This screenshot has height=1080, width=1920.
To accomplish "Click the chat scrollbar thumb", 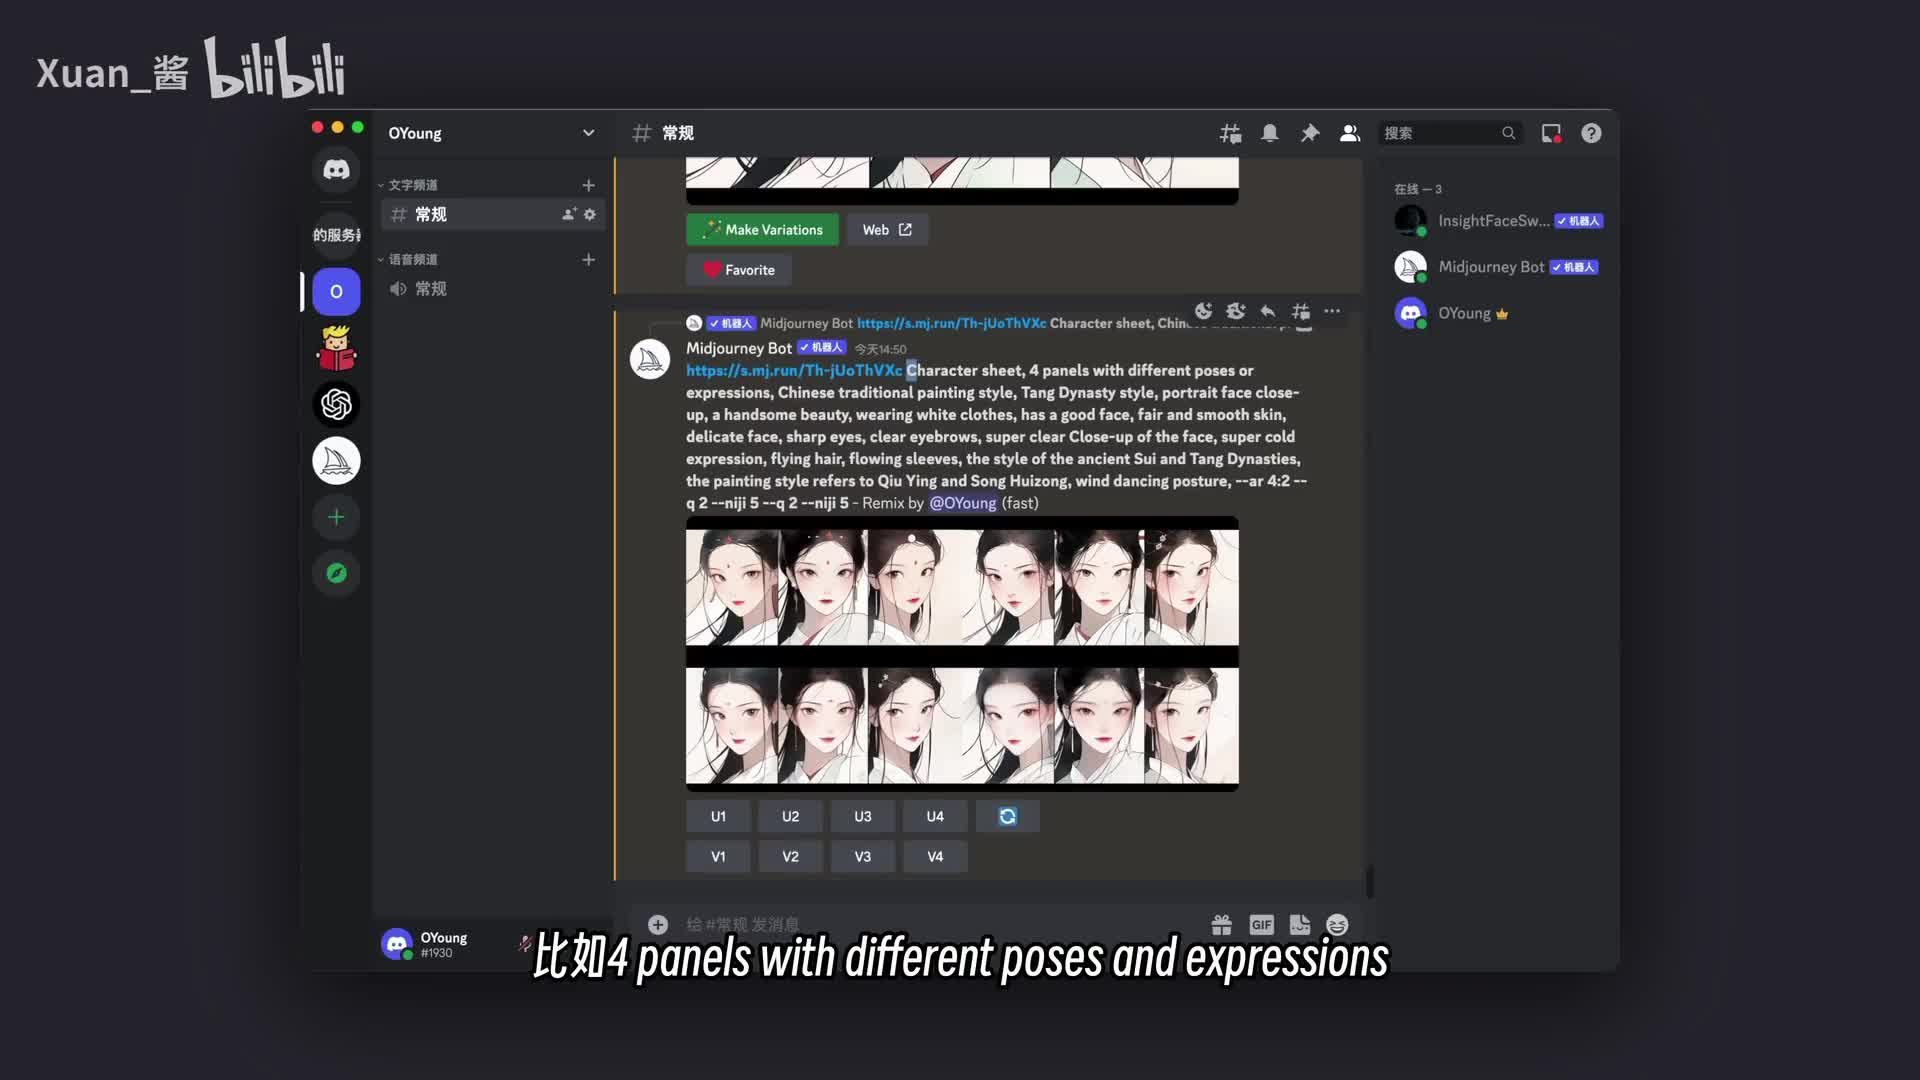I will tap(1369, 881).
